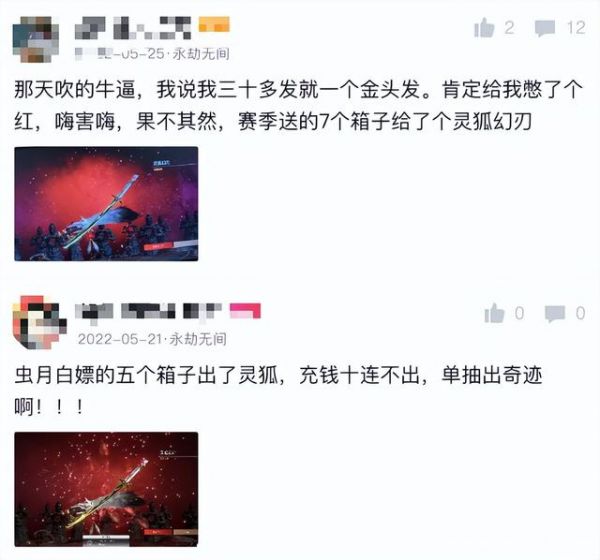Screen dimensions: 600x560
Task: Open second post text about 单抽出奇迹
Action: pyautogui.click(x=278, y=390)
